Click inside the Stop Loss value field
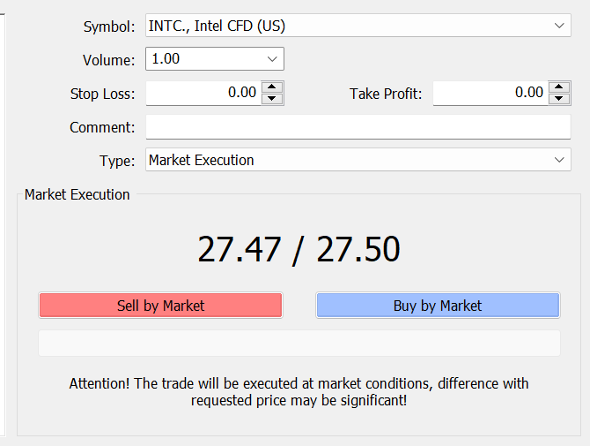 [204, 93]
